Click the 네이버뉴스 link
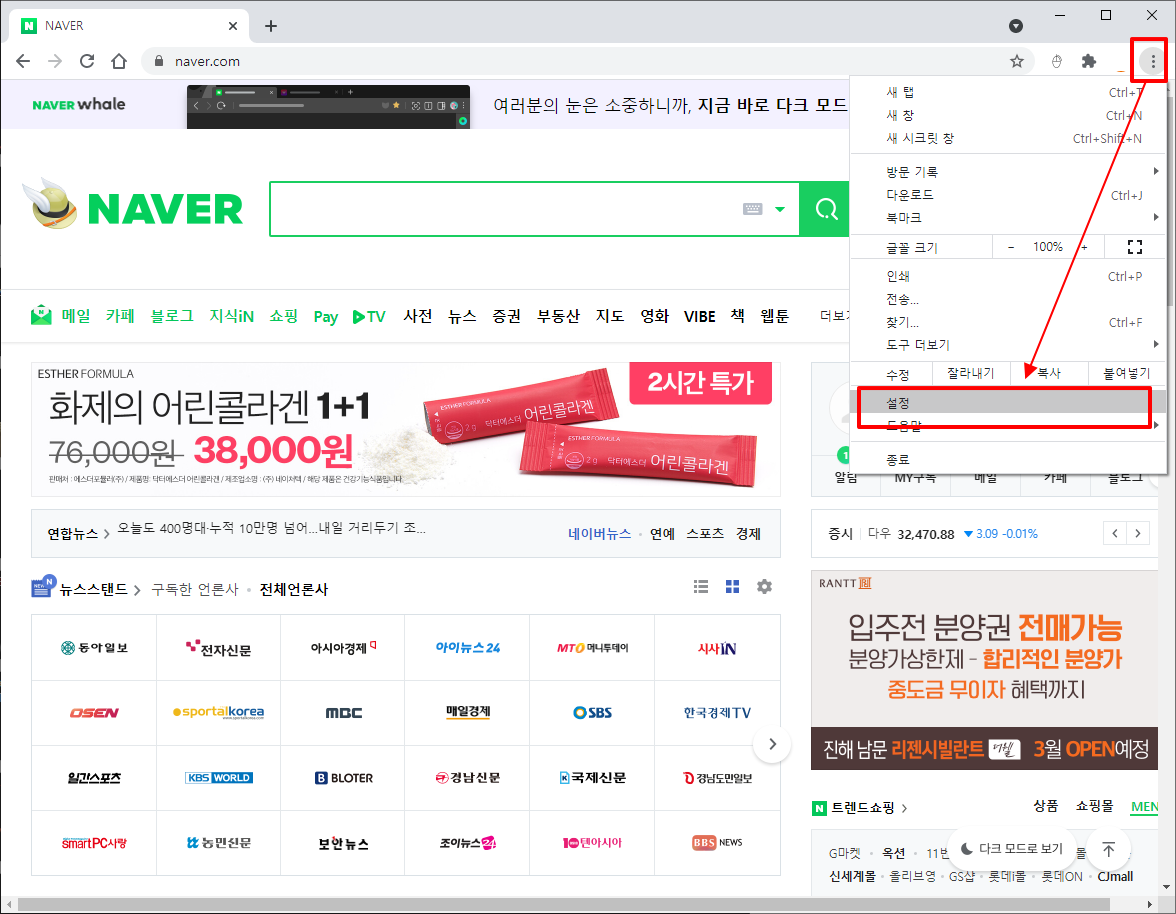This screenshot has height=914, width=1176. pos(599,533)
